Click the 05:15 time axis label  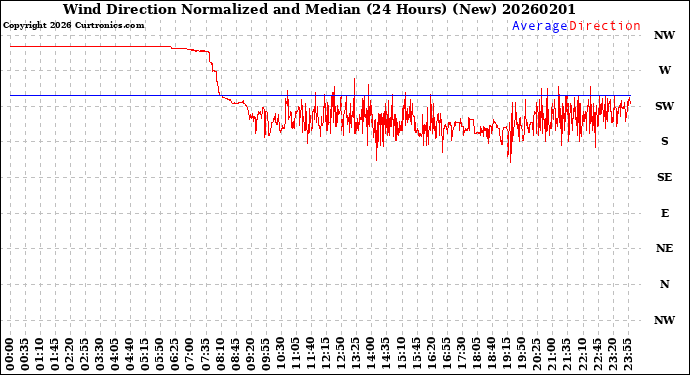click(145, 355)
